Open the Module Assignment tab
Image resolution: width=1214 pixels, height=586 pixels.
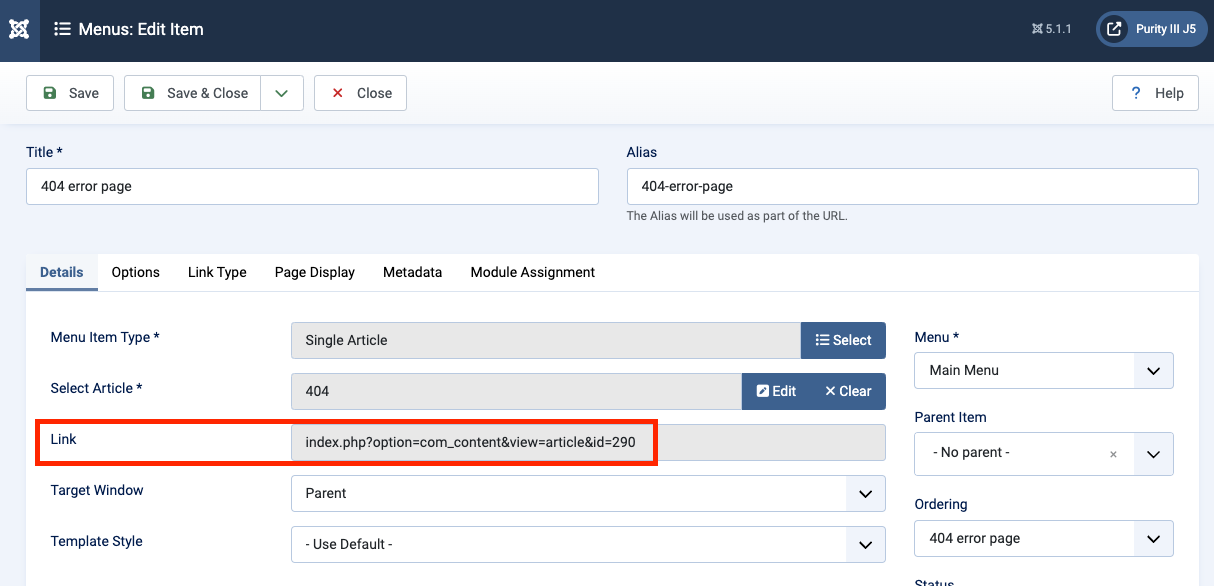pyautogui.click(x=532, y=272)
